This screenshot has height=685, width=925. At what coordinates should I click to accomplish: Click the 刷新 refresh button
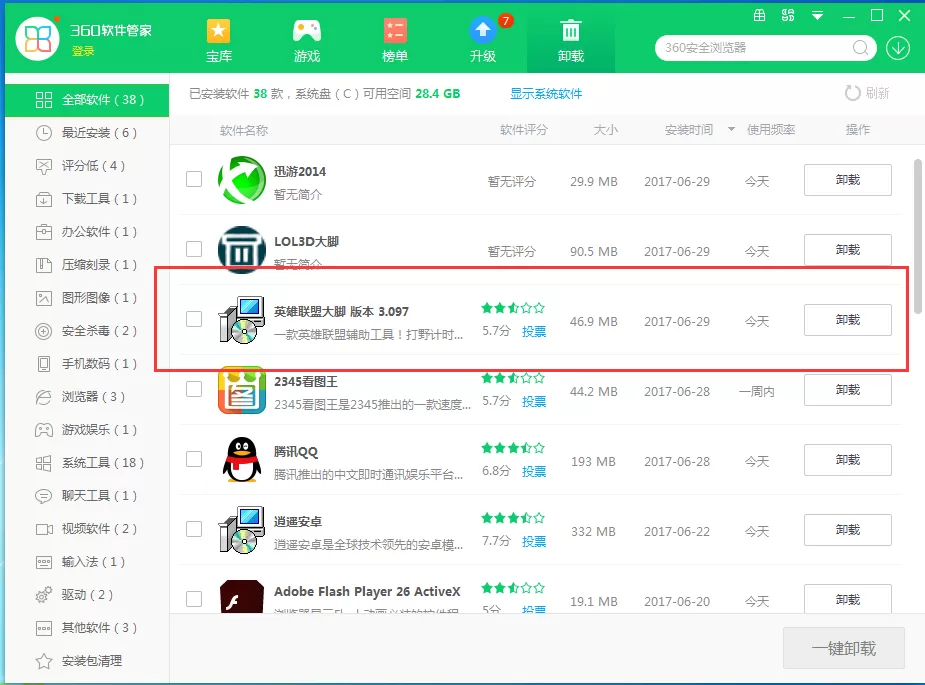point(867,93)
